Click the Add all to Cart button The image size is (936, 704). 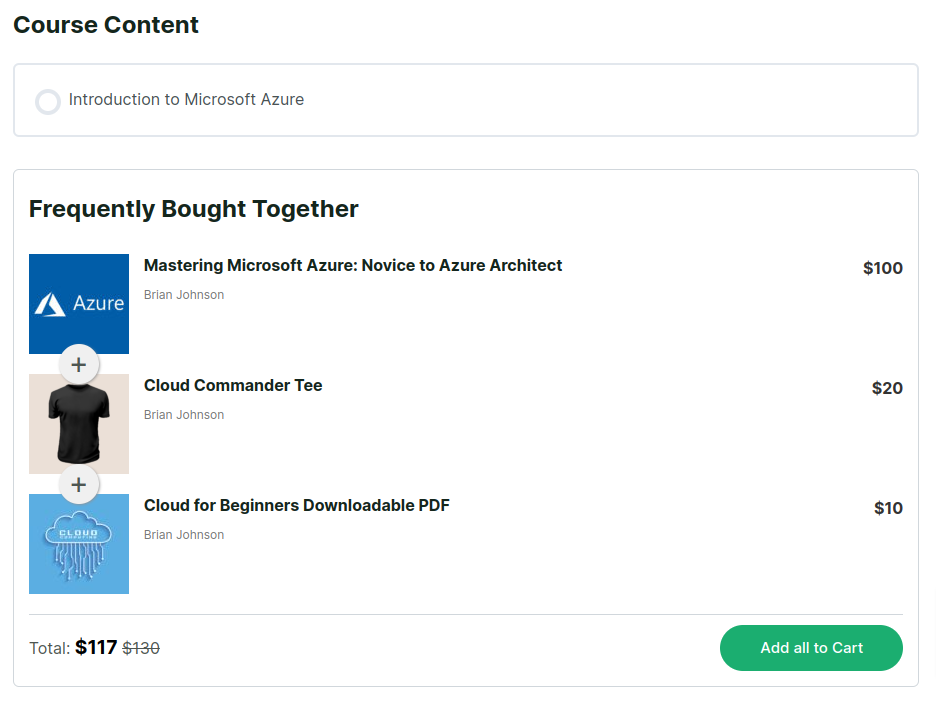tap(811, 648)
